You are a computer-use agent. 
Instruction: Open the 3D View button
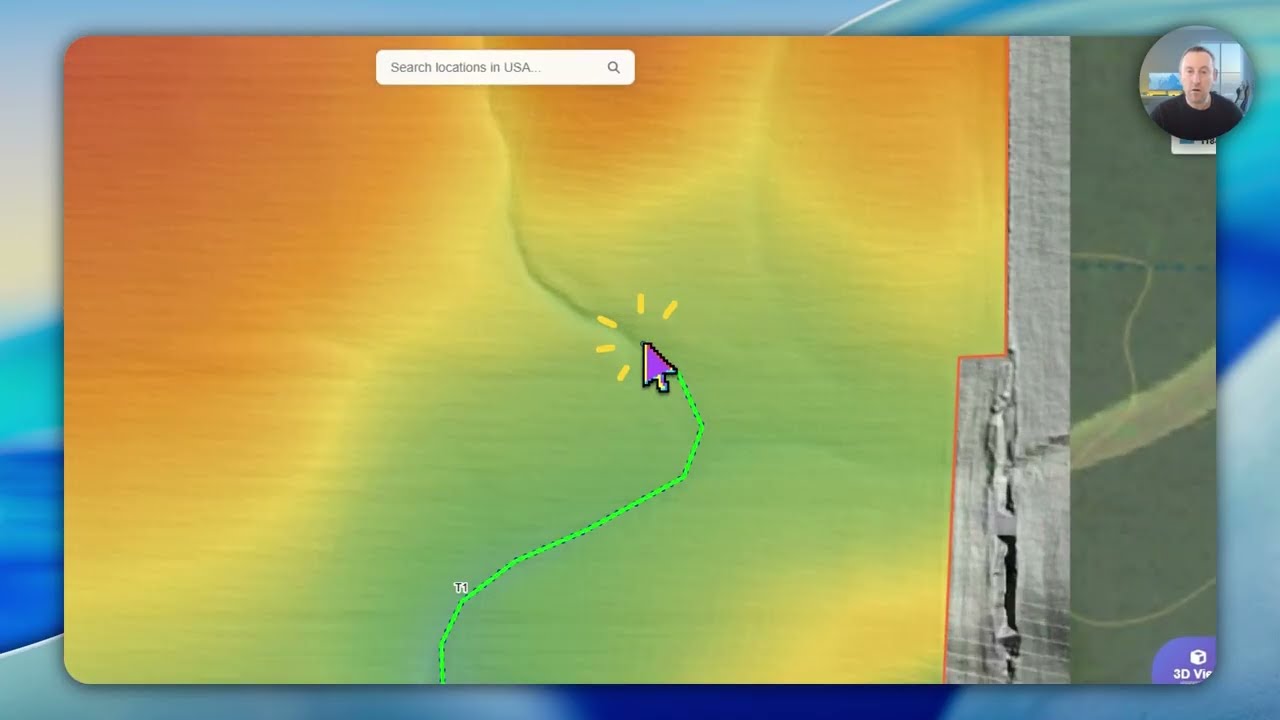click(1186, 663)
